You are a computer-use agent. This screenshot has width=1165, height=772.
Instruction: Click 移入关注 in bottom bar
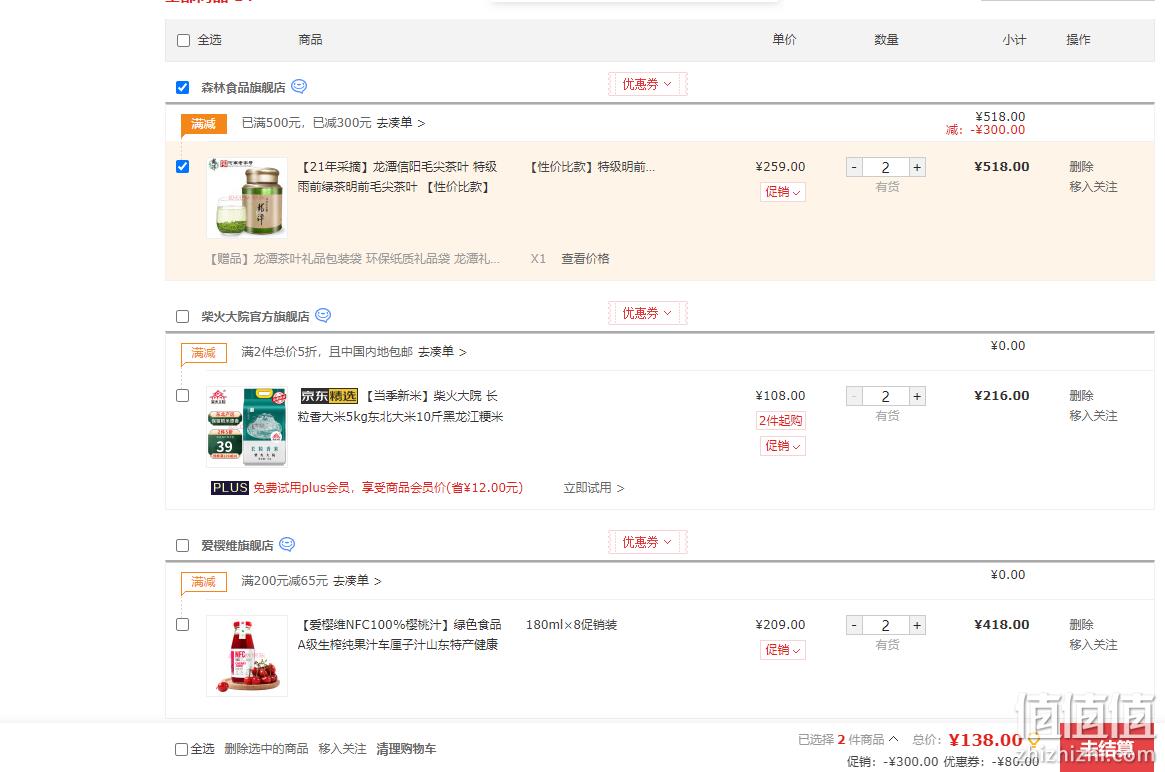(x=343, y=749)
